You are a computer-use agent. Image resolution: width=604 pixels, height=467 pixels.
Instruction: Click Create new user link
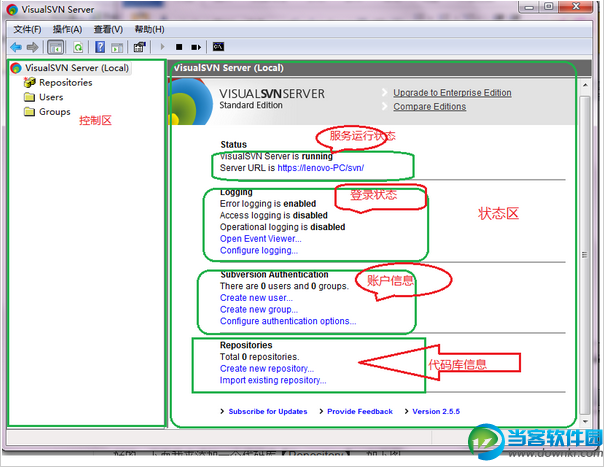[x=256, y=298]
